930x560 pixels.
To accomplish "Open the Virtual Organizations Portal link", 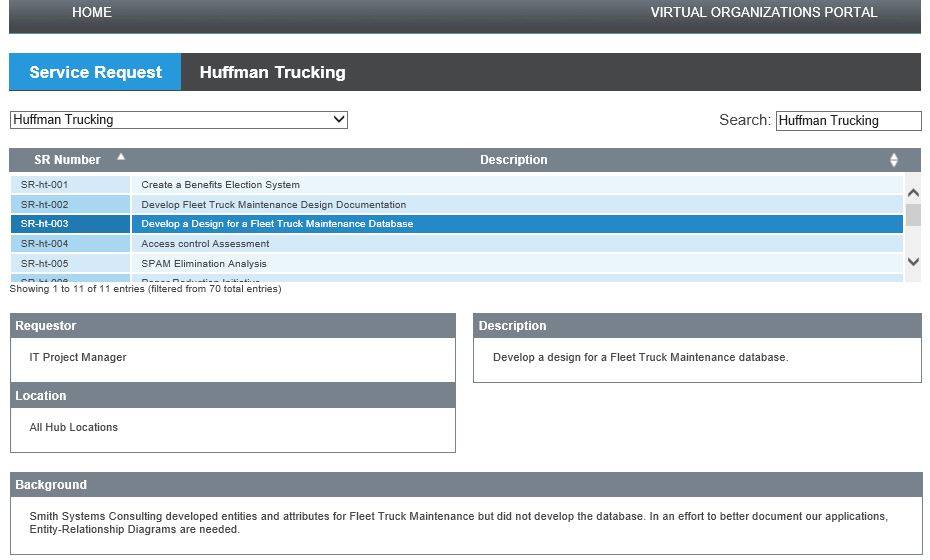I will [x=763, y=12].
